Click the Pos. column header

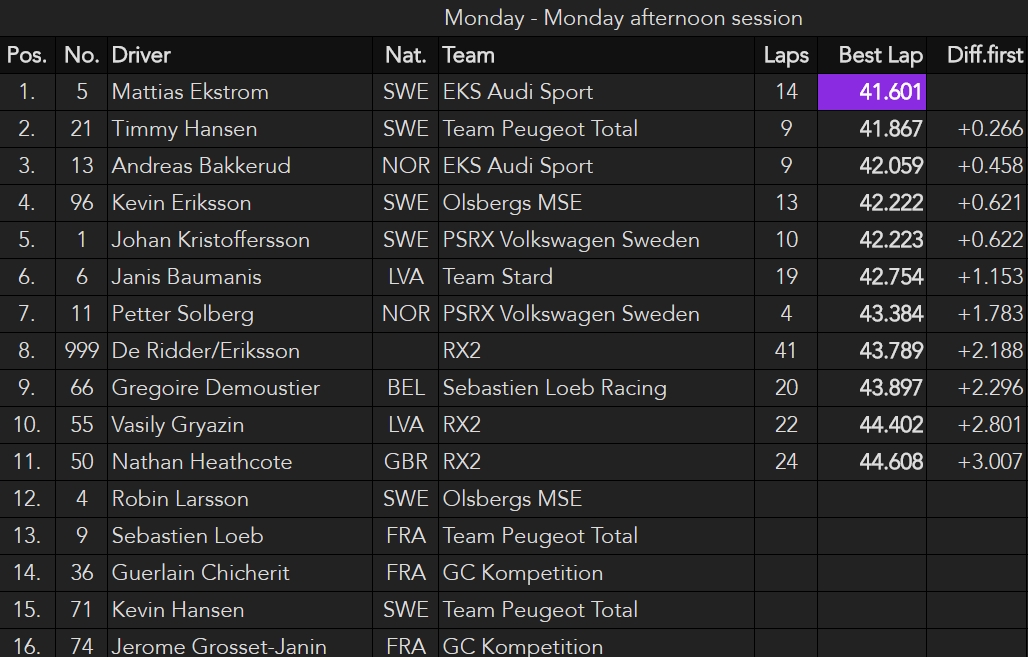click(x=27, y=55)
